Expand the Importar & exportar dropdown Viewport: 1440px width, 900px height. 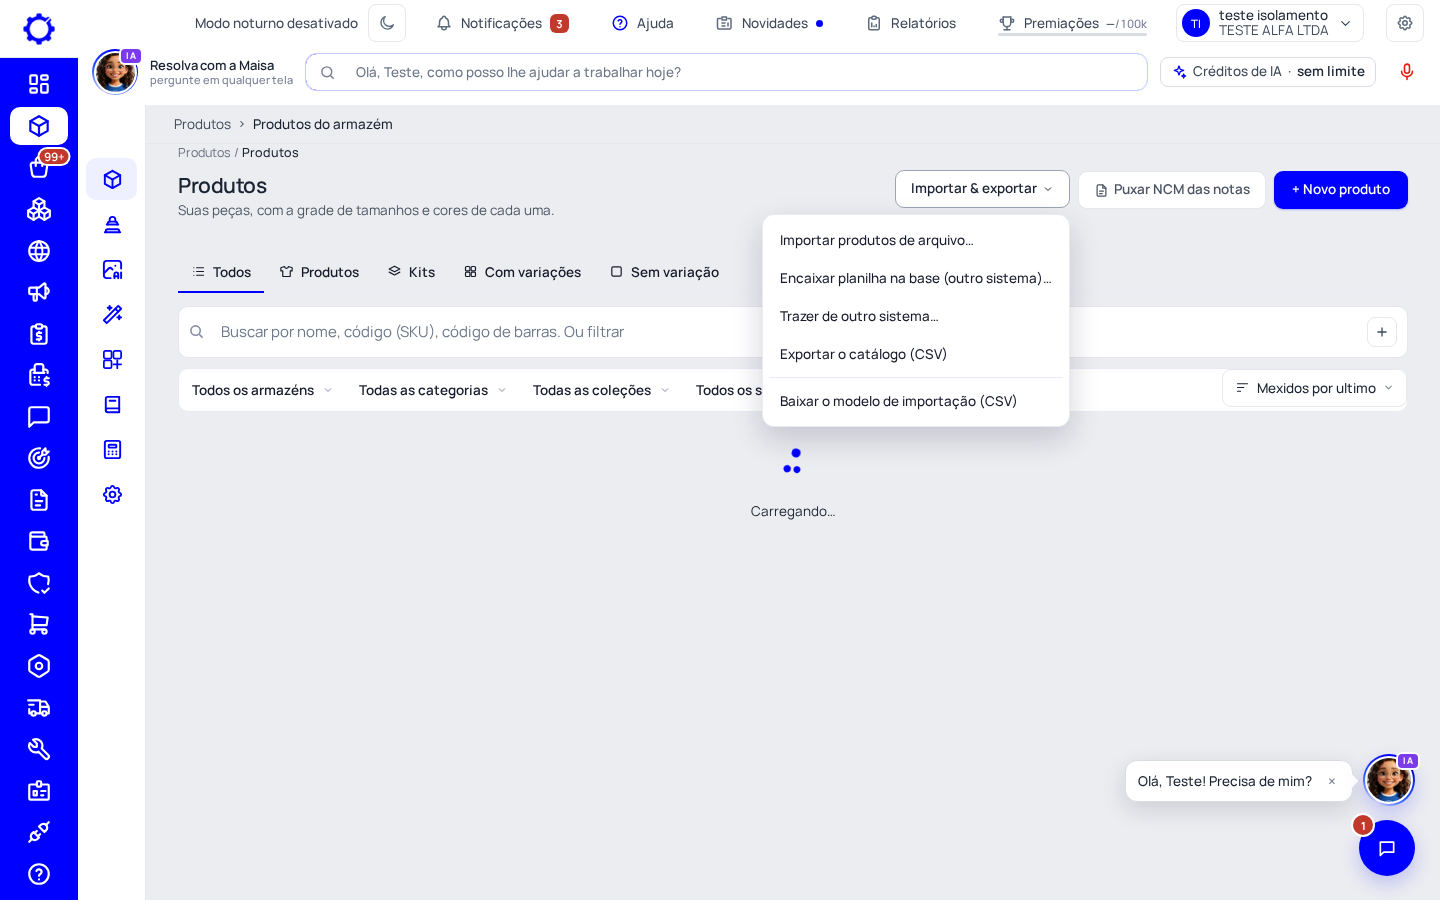coord(982,189)
